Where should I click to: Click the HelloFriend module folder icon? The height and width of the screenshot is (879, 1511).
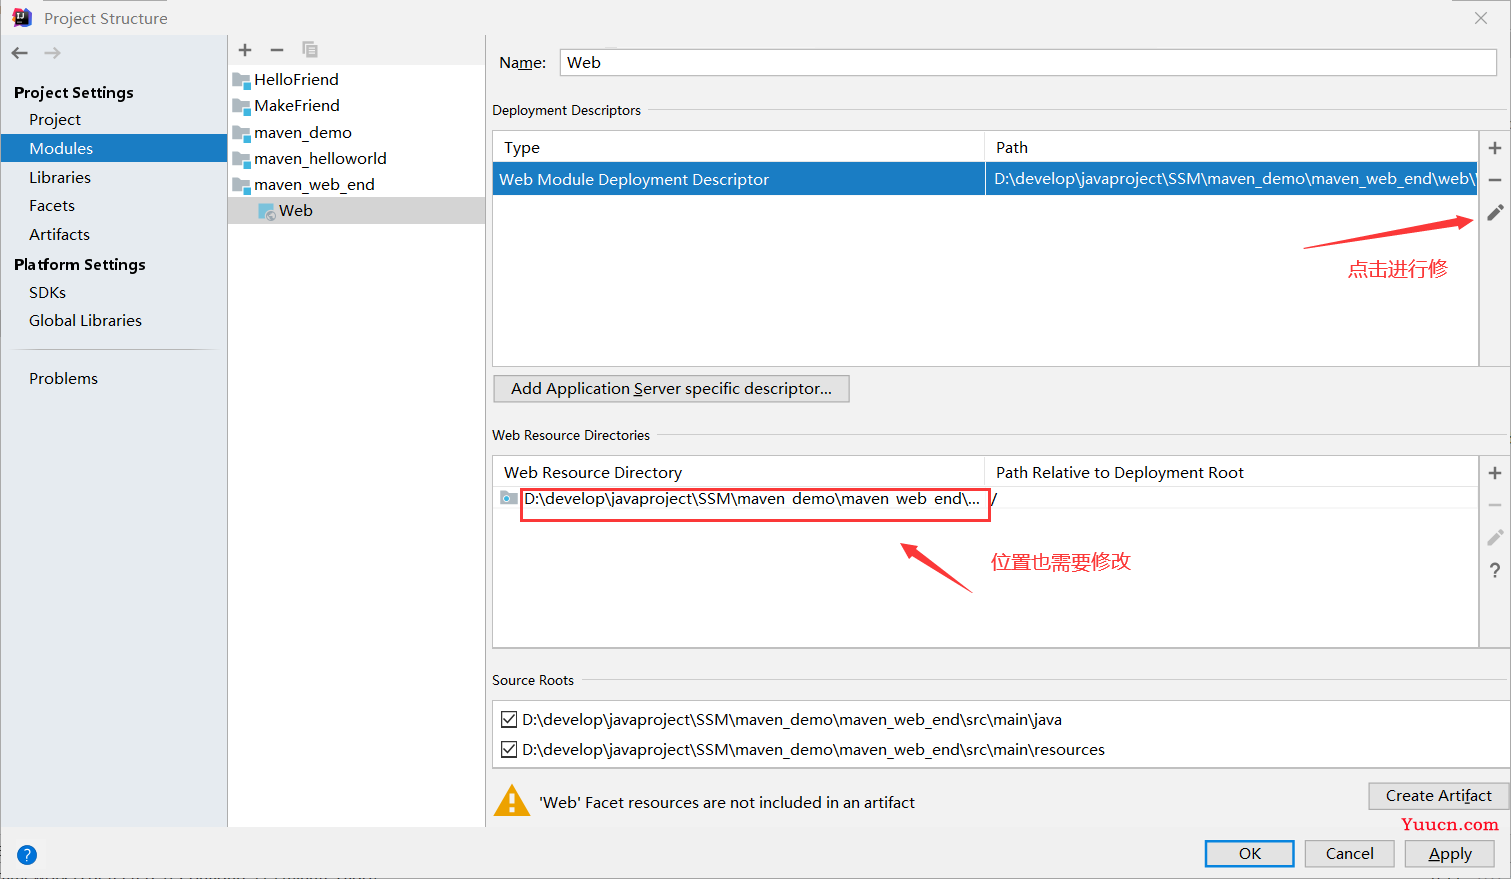(241, 80)
